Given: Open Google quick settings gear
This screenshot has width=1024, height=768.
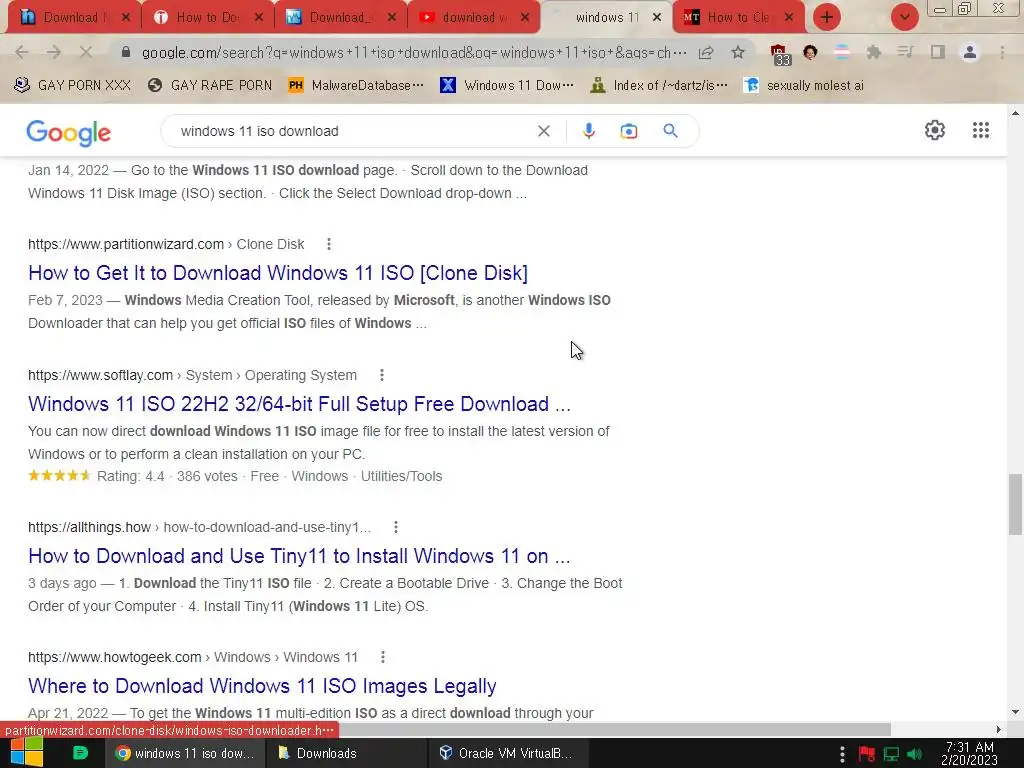Looking at the screenshot, I should click(935, 130).
